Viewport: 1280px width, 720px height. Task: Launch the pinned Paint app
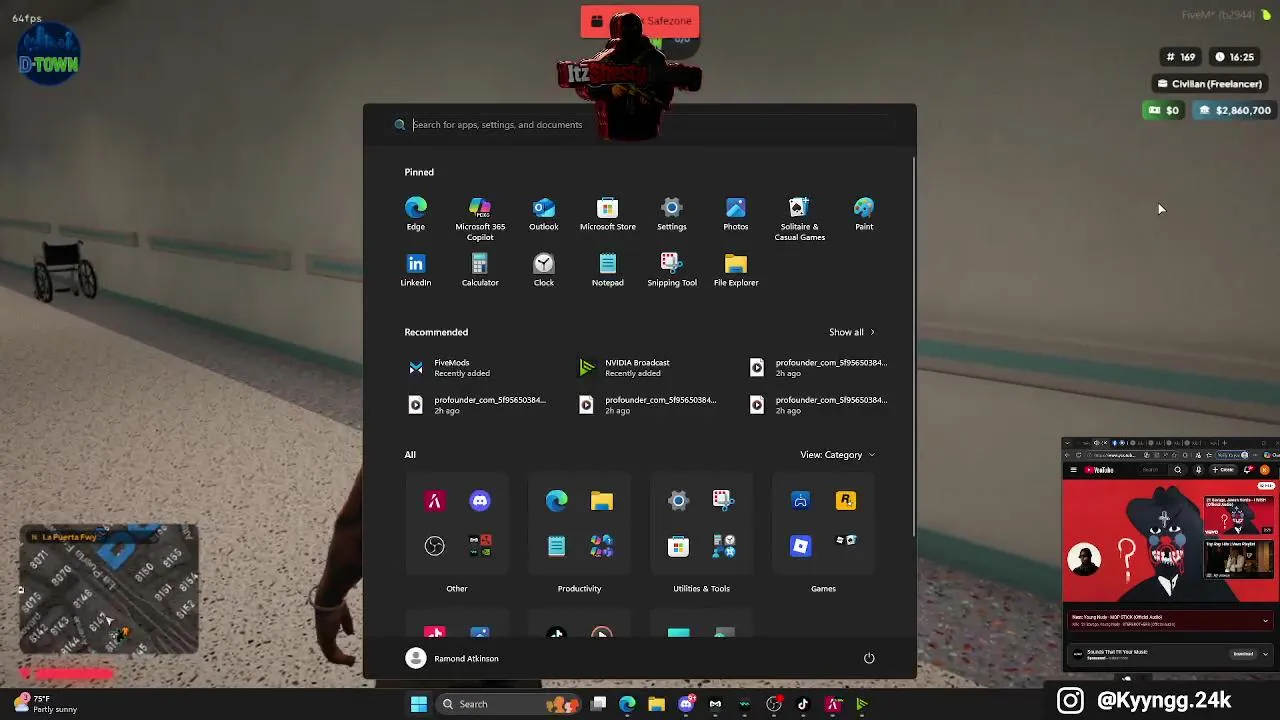[x=864, y=213]
